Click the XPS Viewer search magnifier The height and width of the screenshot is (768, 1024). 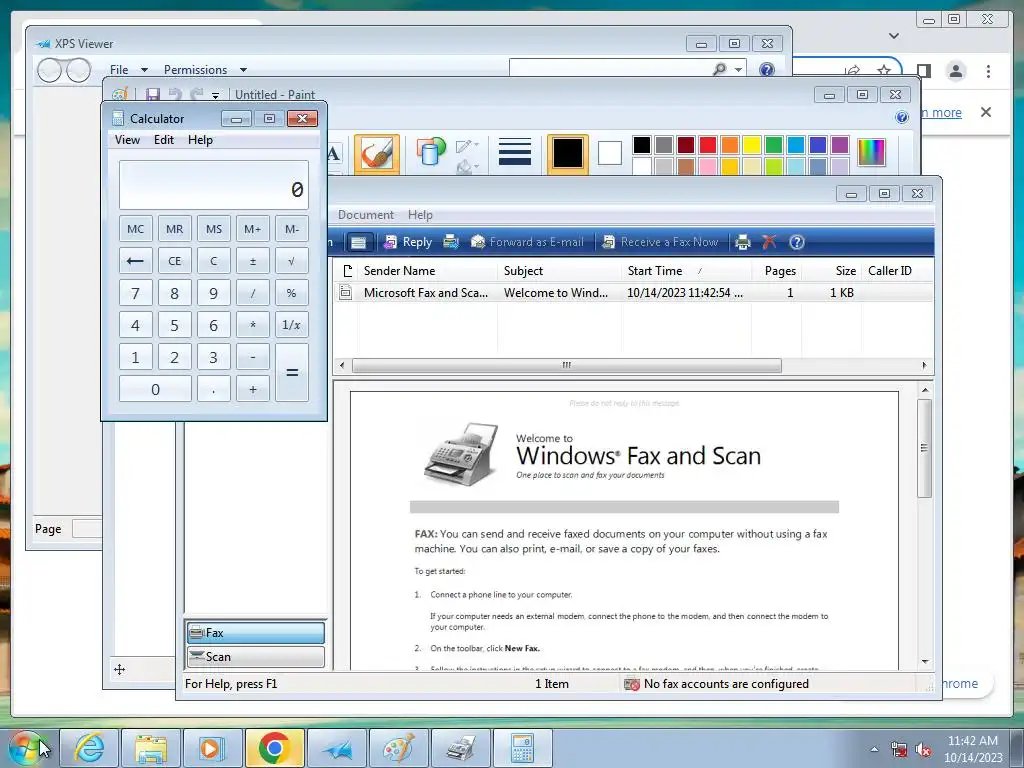(720, 69)
